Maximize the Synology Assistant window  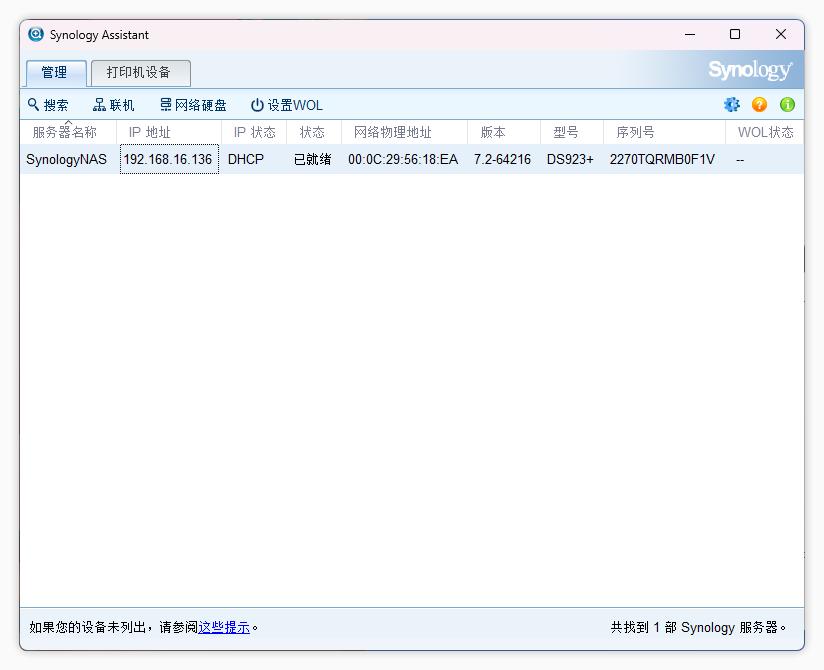[735, 35]
